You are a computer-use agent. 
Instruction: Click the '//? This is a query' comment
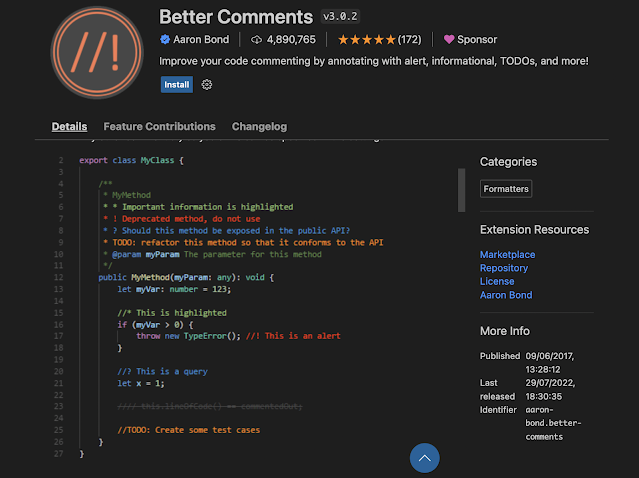tap(162, 372)
